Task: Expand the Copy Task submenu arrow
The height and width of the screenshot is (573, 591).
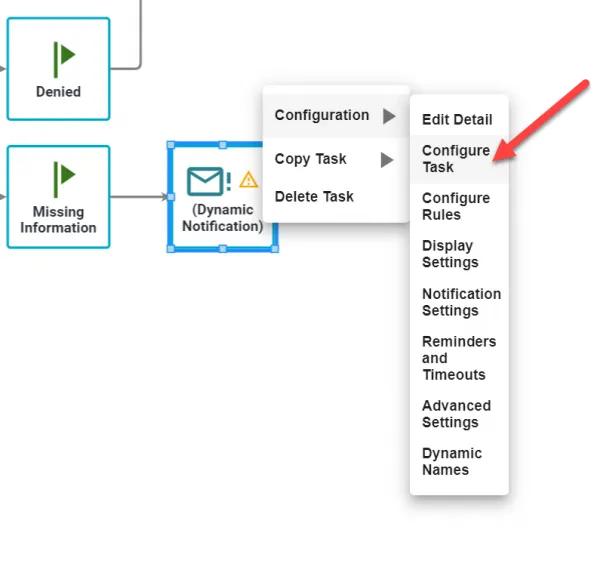Action: pos(387,160)
